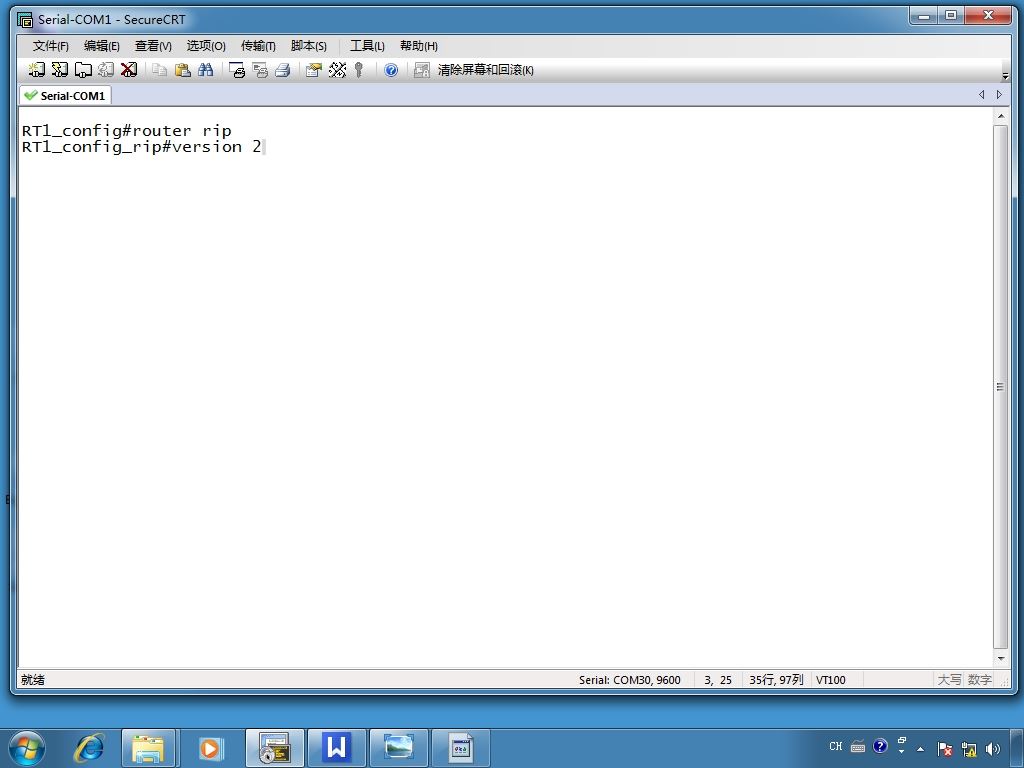Launch Internet Explorer from taskbar
The width and height of the screenshot is (1024, 768).
click(x=89, y=748)
